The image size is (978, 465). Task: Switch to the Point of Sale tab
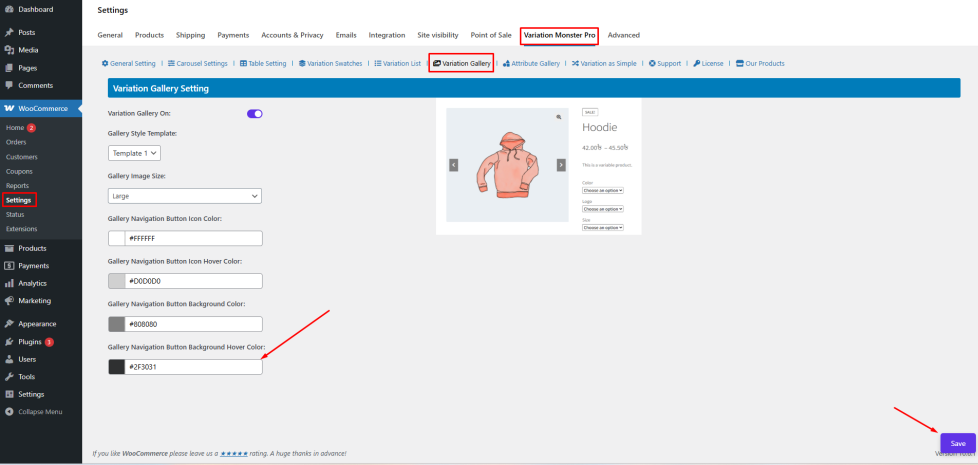click(491, 35)
